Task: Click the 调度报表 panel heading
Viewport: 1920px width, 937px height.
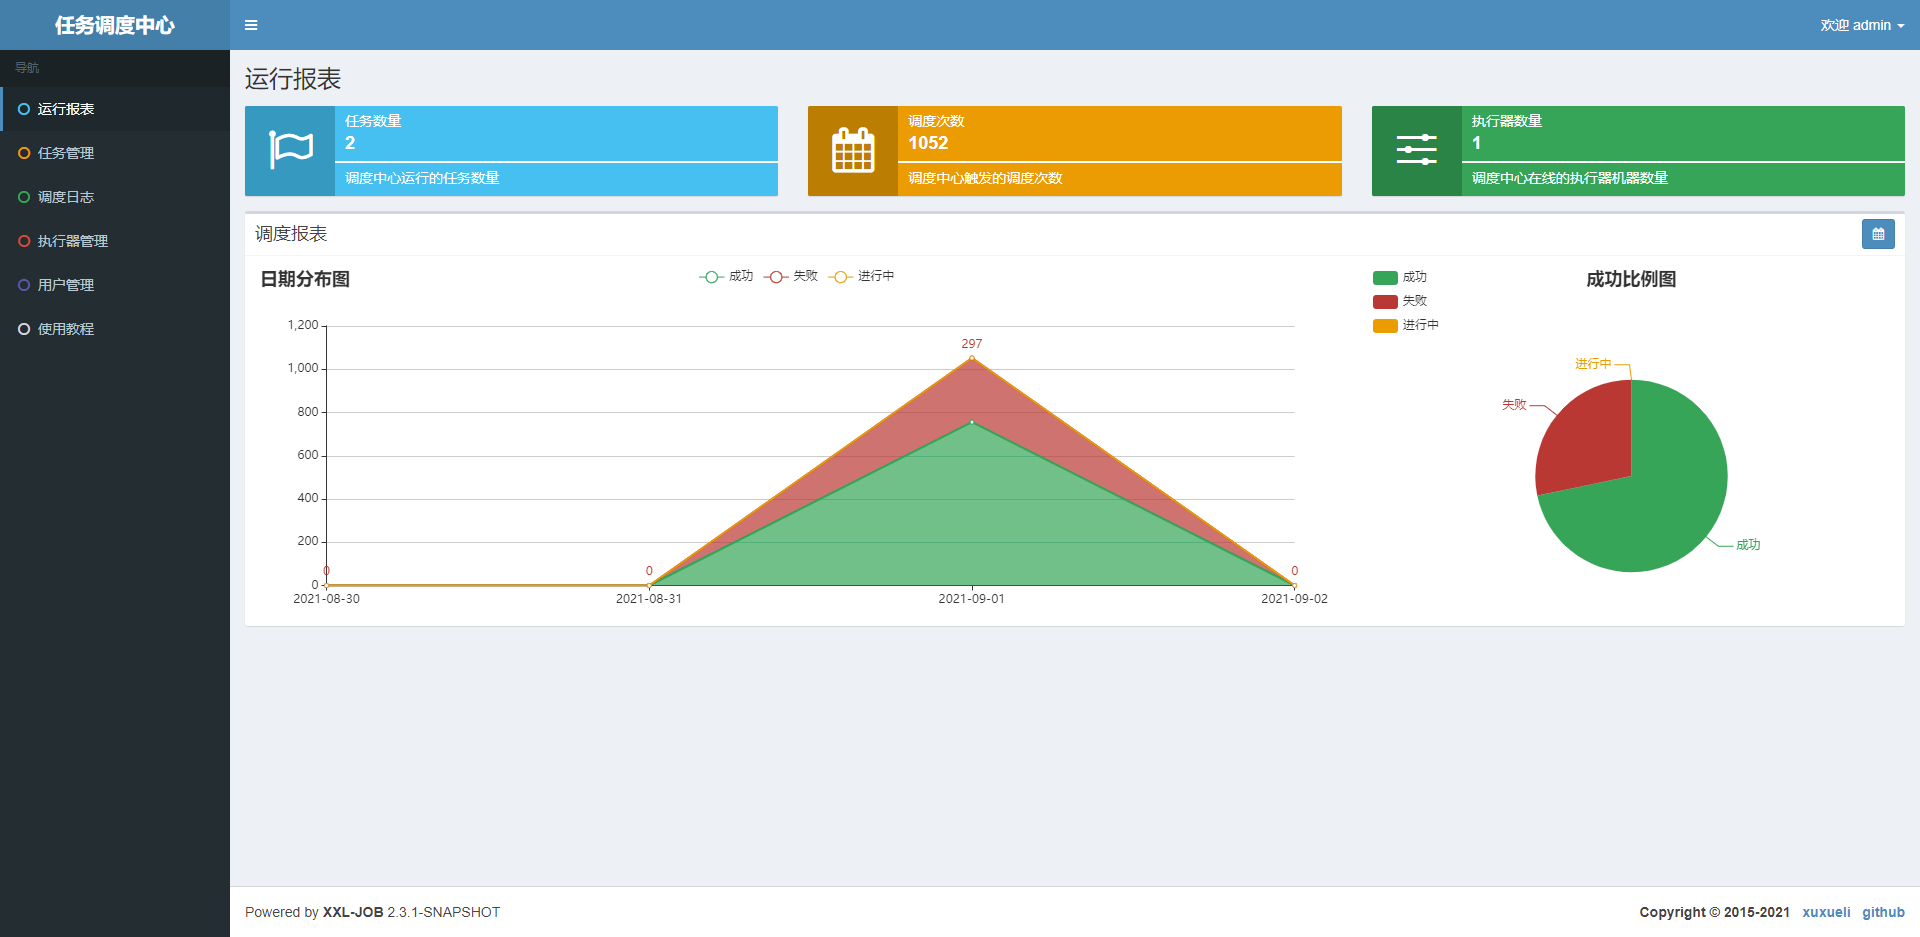Action: (x=291, y=234)
